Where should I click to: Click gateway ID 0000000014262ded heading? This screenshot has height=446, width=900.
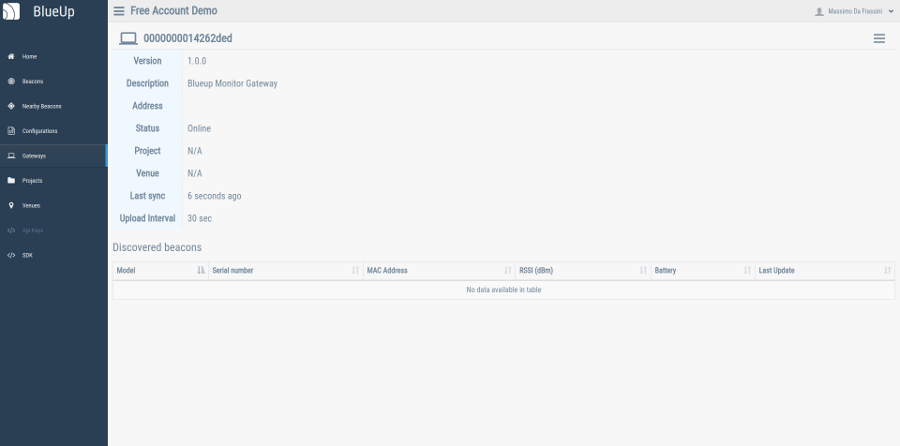[188, 38]
